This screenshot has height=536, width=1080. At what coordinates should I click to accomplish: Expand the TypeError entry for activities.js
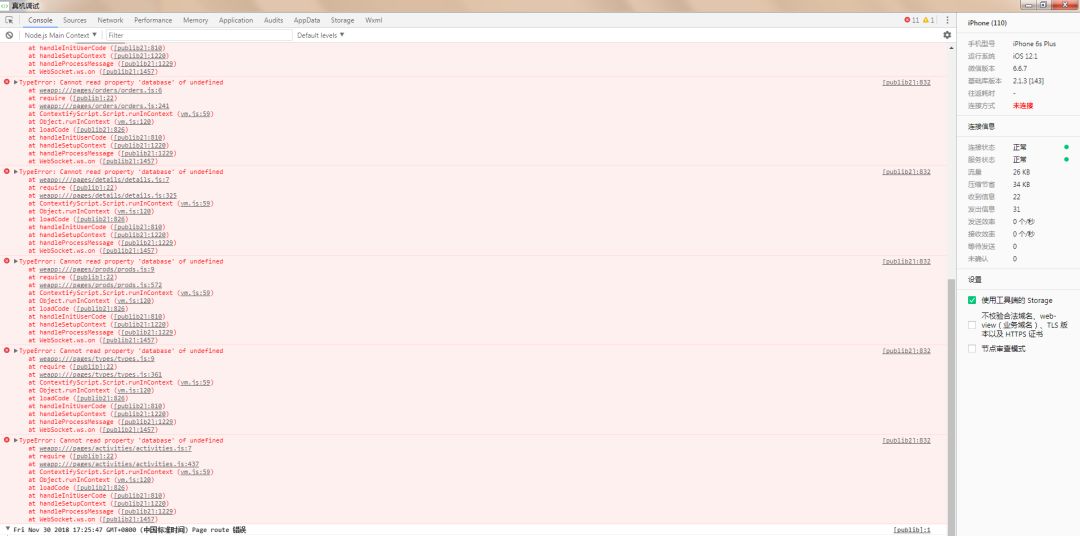[16, 440]
